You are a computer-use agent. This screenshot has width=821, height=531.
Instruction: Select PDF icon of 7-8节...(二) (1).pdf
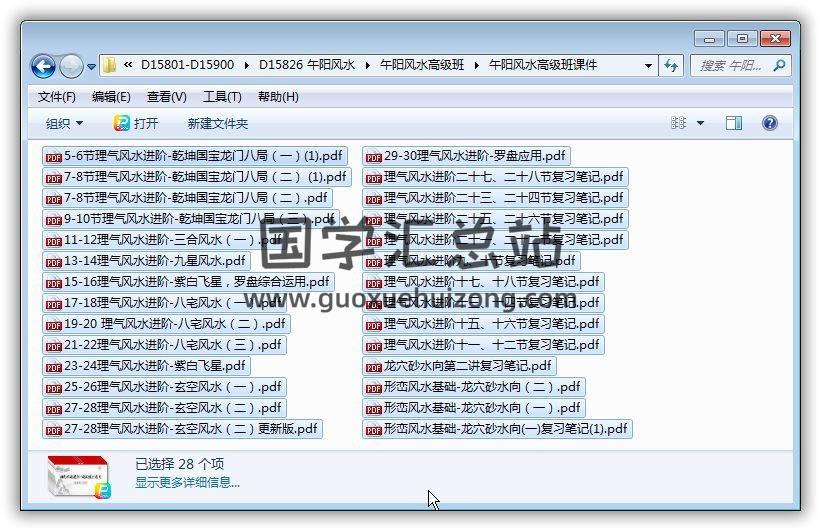pyautogui.click(x=53, y=178)
